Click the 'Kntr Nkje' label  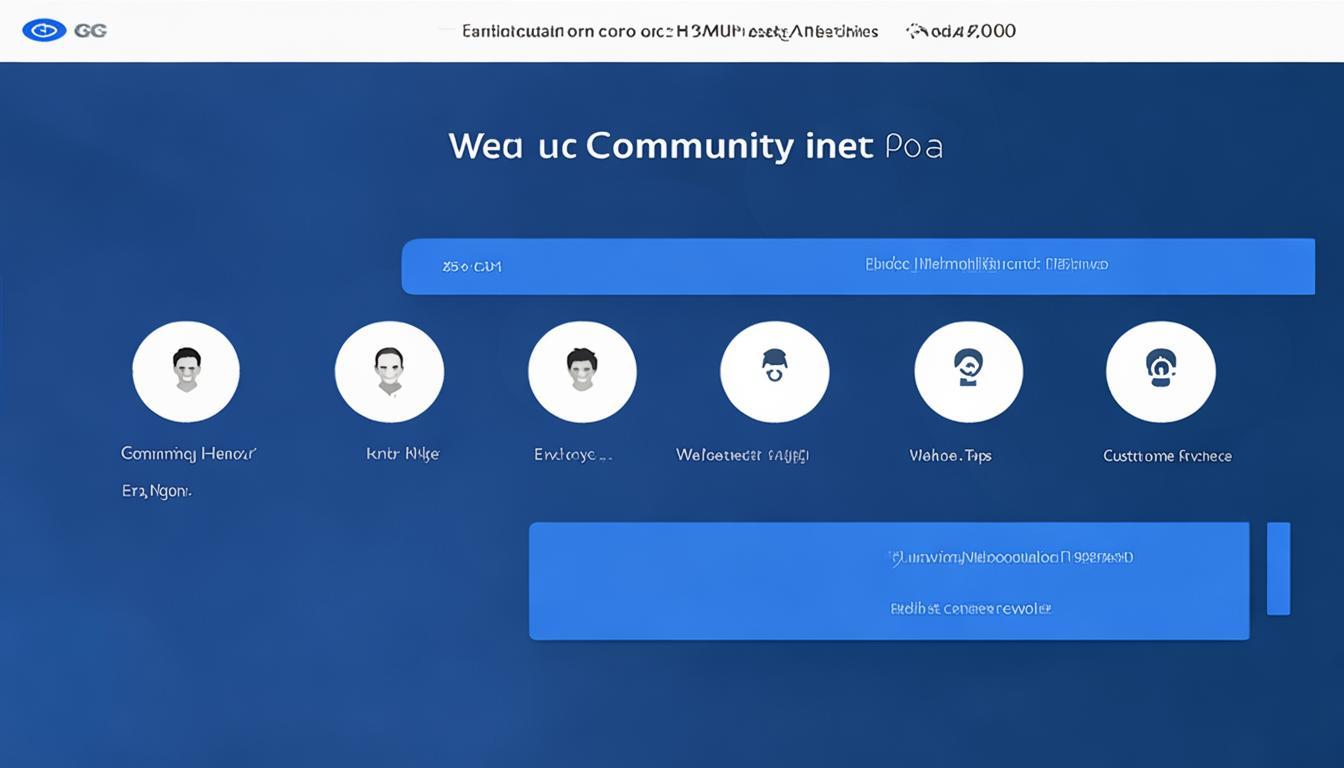(402, 454)
